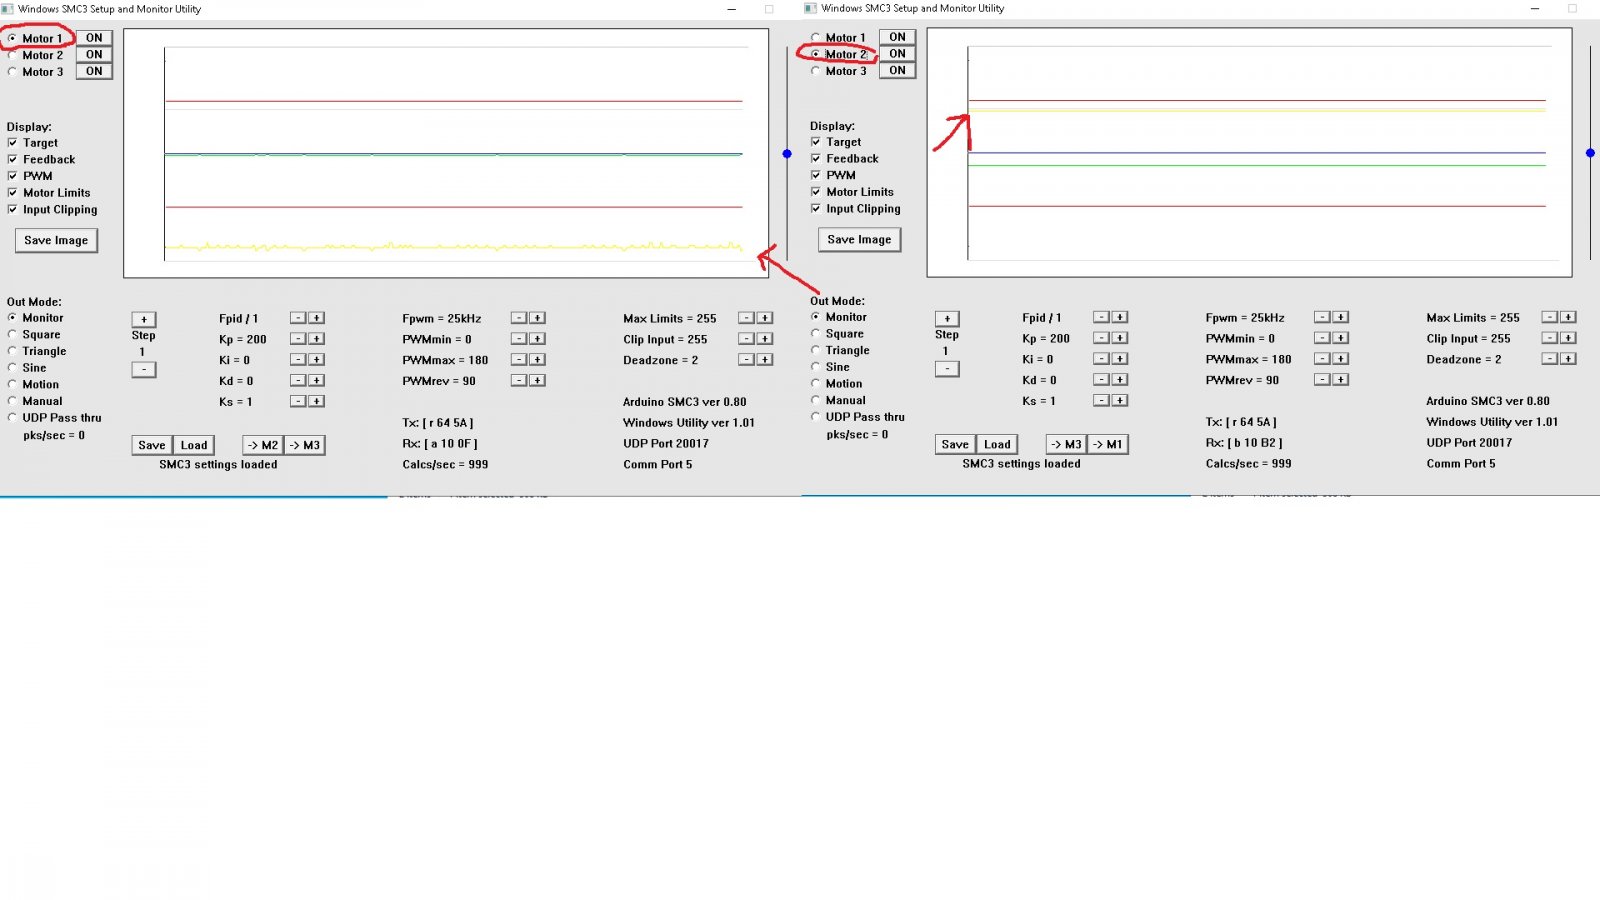1600x900 pixels.
Task: Click Save Image button in right window
Action: click(859, 240)
